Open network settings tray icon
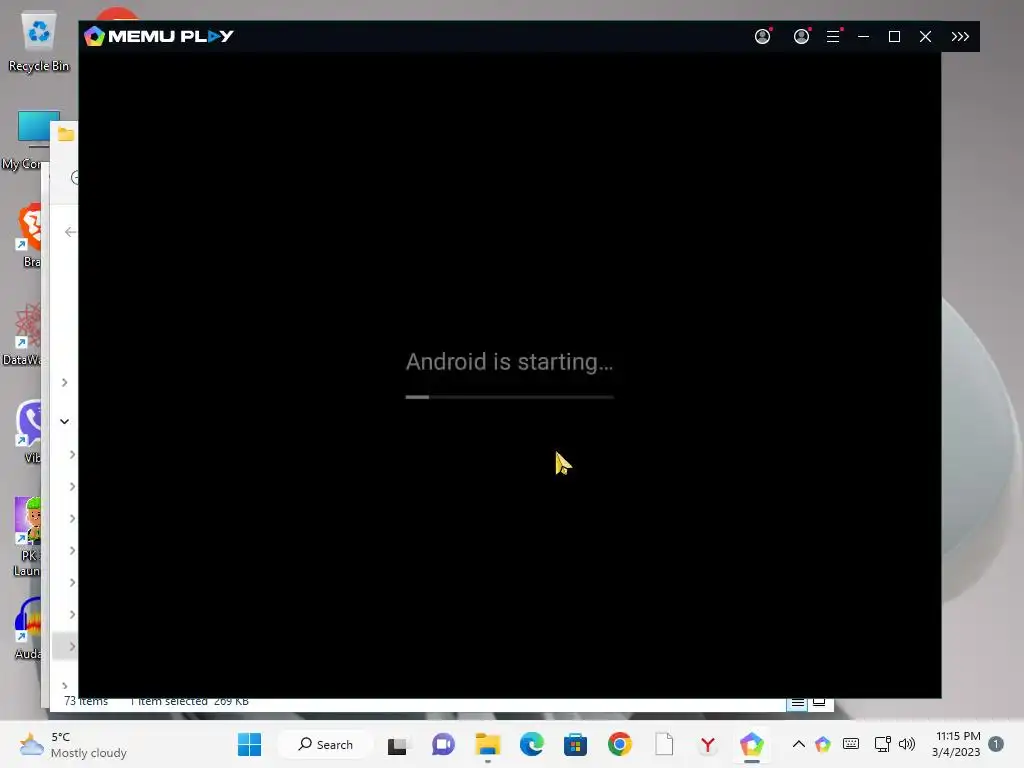The image size is (1024, 768). coord(882,744)
